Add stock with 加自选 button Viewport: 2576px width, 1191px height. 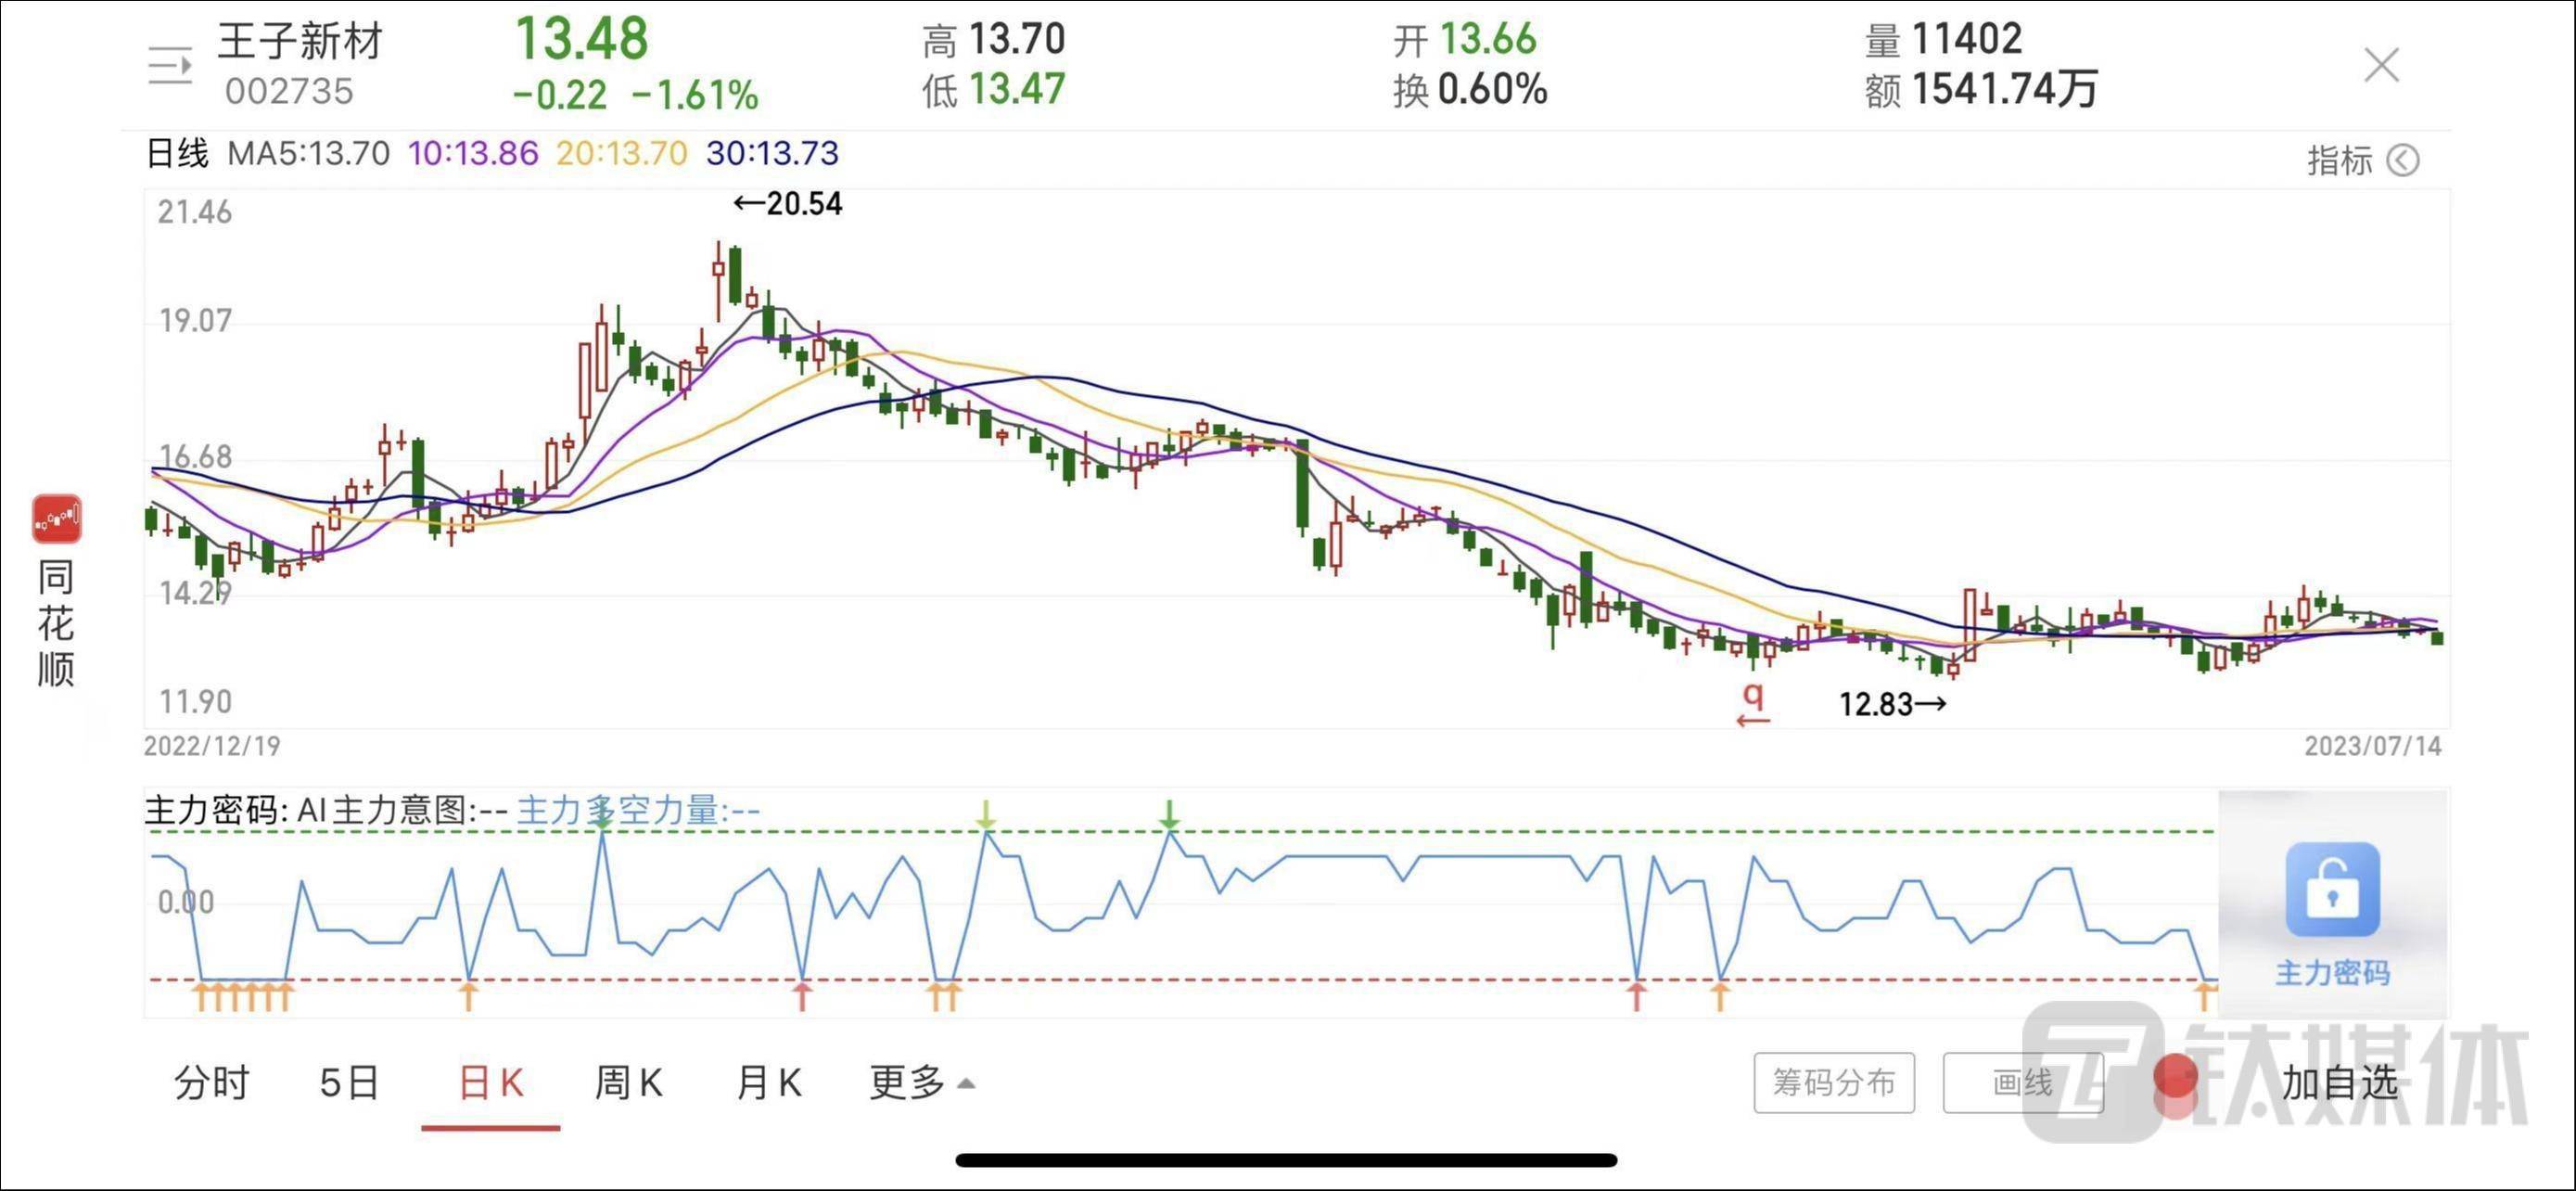(x=2339, y=1083)
